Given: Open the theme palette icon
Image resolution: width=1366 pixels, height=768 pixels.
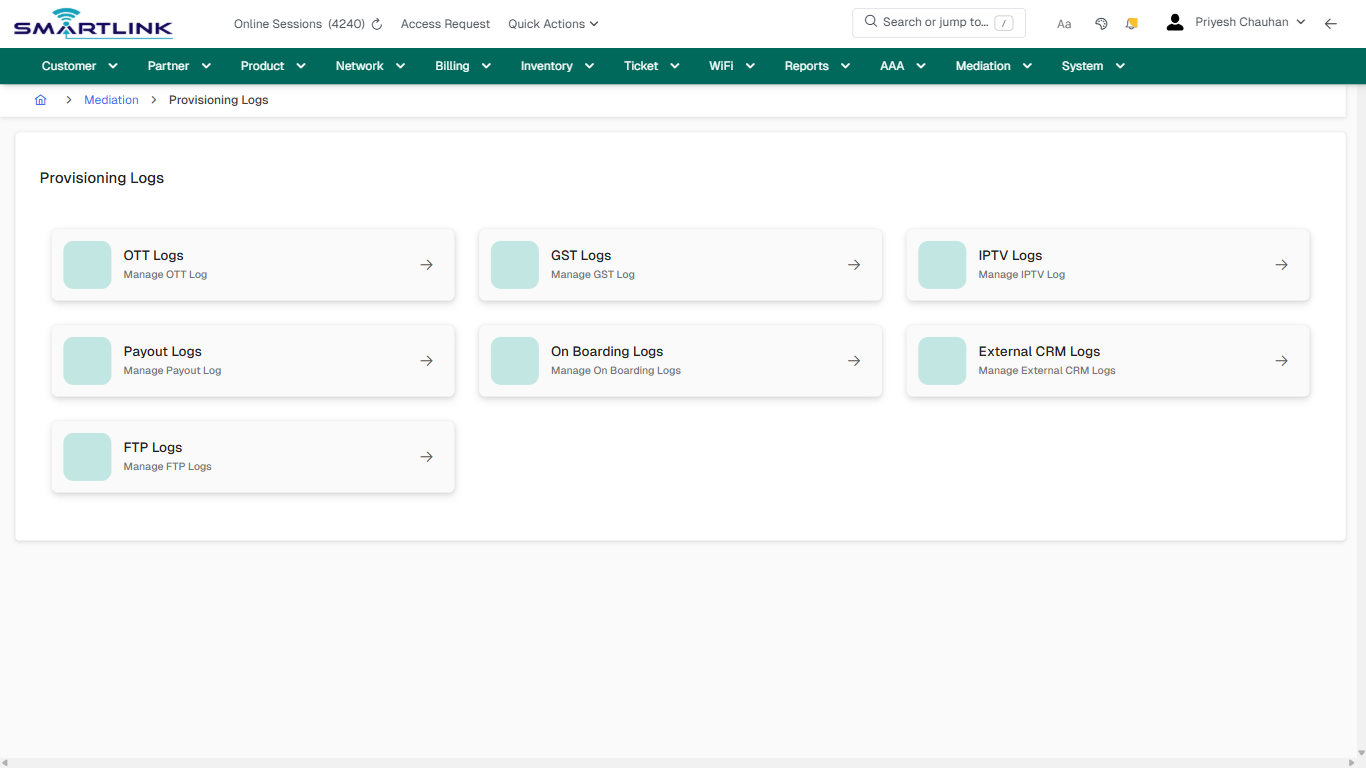Looking at the screenshot, I should pyautogui.click(x=1101, y=23).
